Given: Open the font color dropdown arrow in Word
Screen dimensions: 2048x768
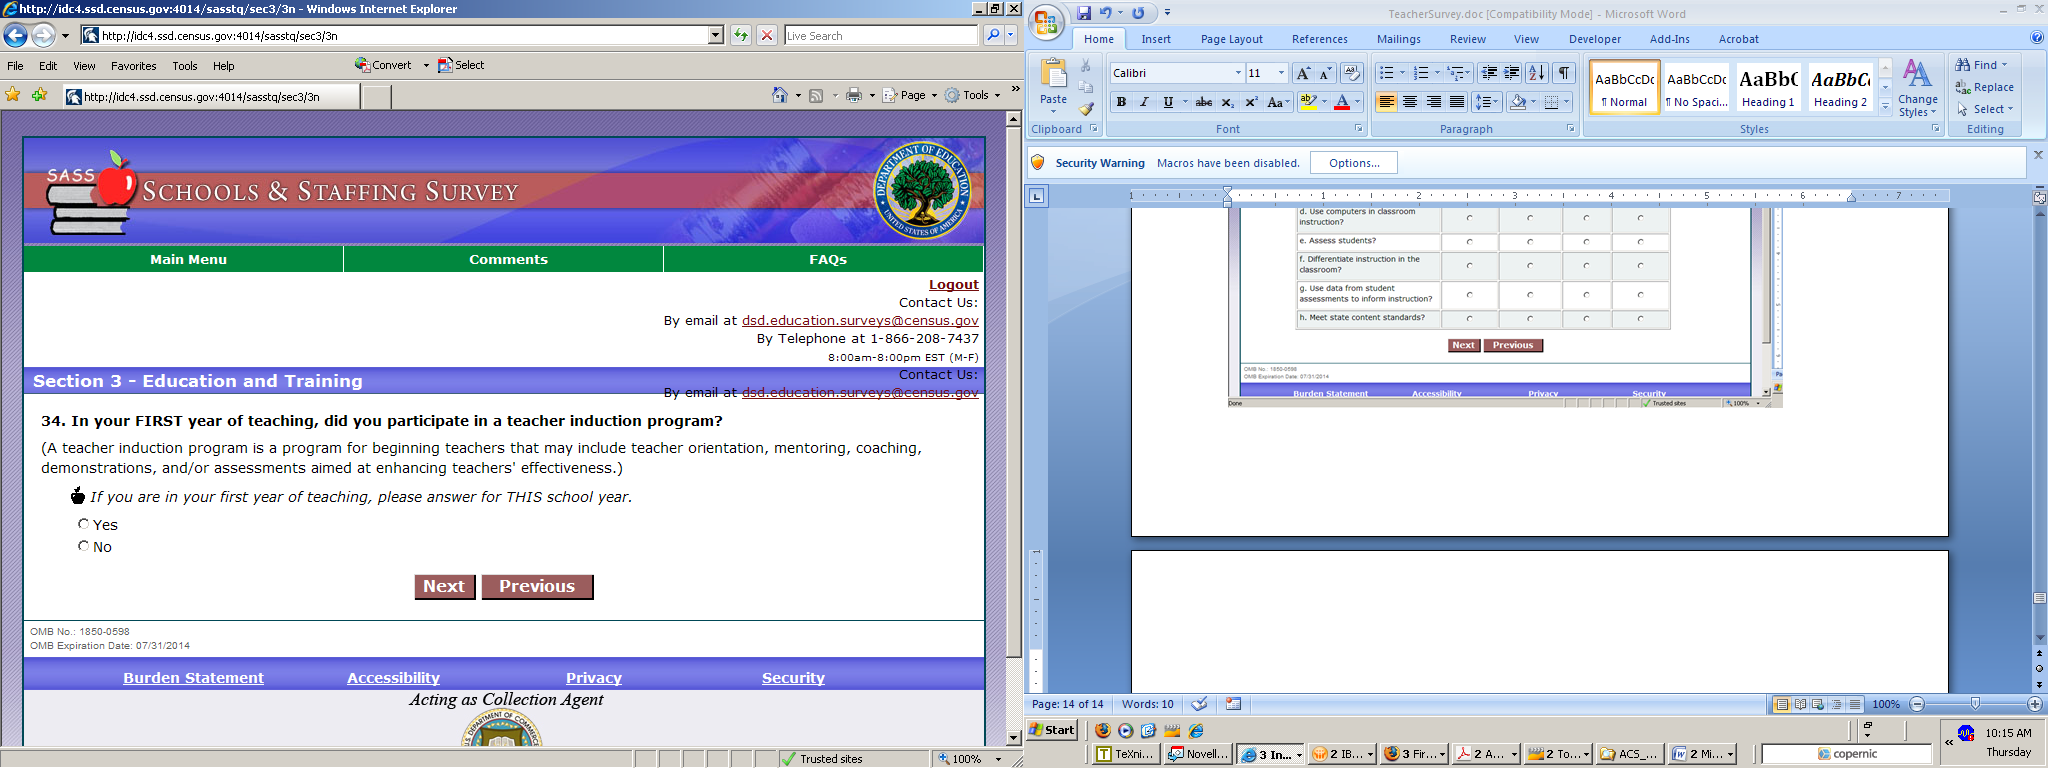Looking at the screenshot, I should [1357, 102].
